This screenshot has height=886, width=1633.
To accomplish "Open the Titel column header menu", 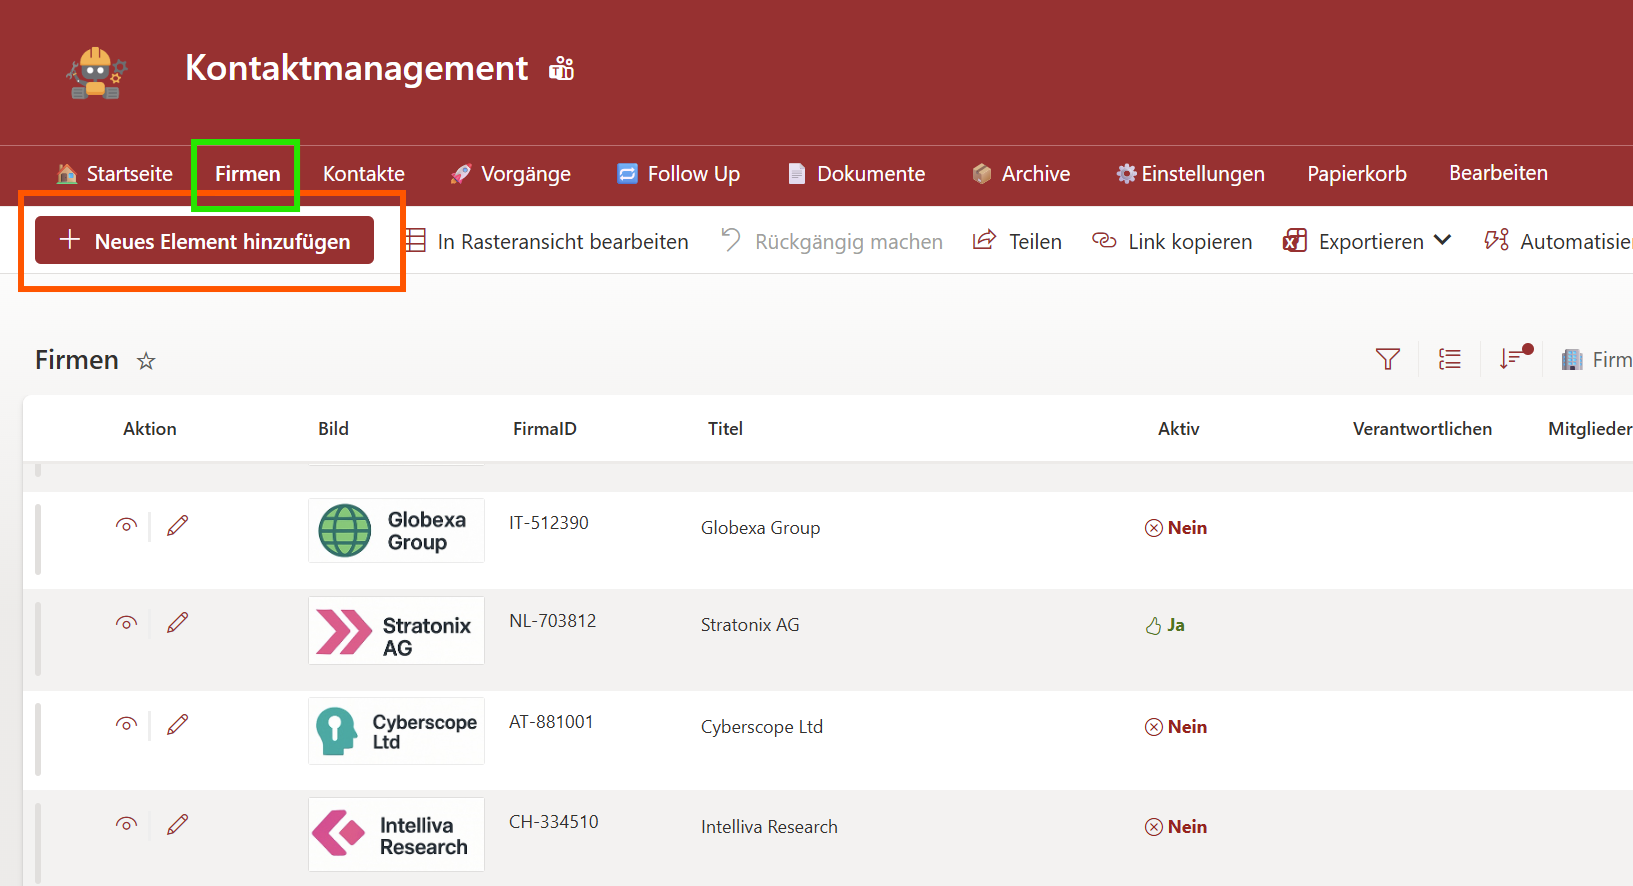I will point(725,429).
